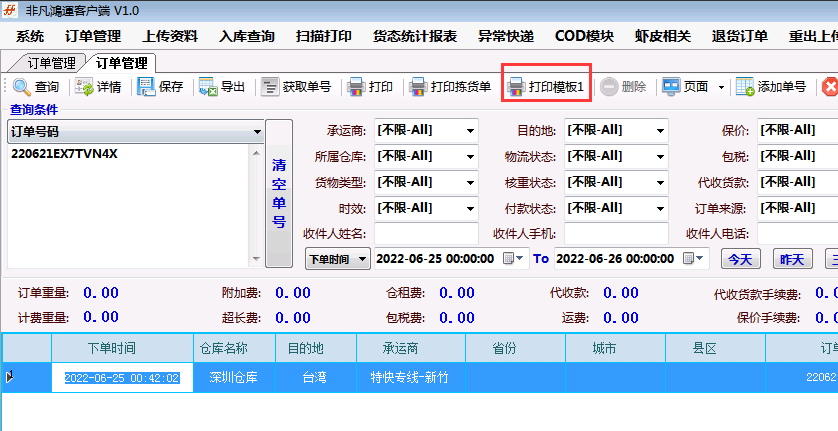The width and height of the screenshot is (838, 431).
Task: Open the COD模块 menu
Action: coord(584,36)
